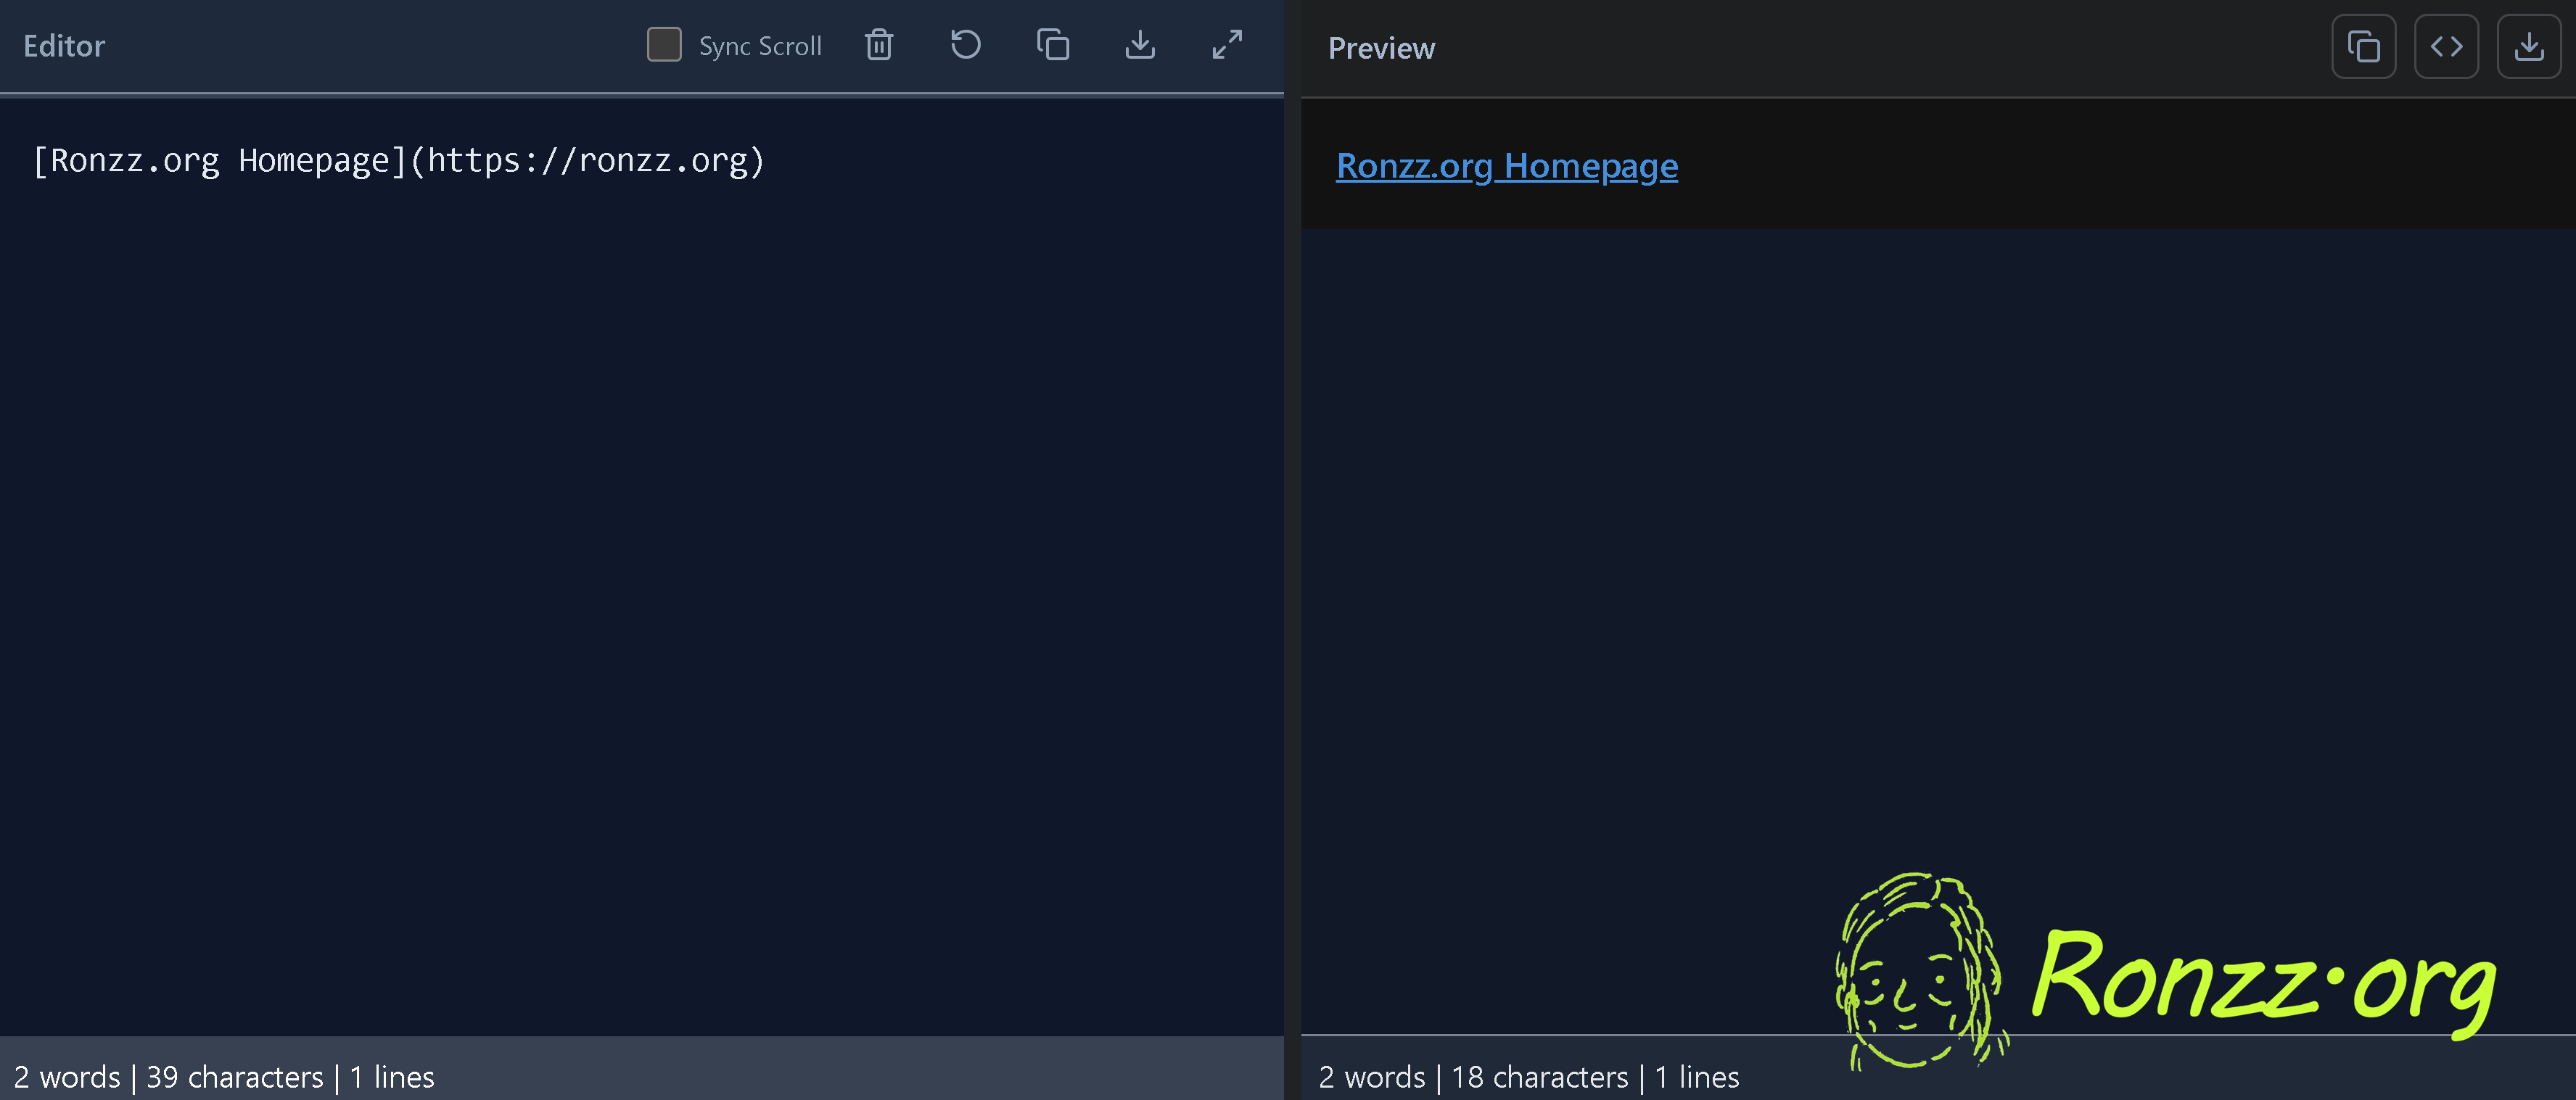The width and height of the screenshot is (2576, 1100).
Task: Download markdown from the Editor toolbar
Action: click(1139, 45)
